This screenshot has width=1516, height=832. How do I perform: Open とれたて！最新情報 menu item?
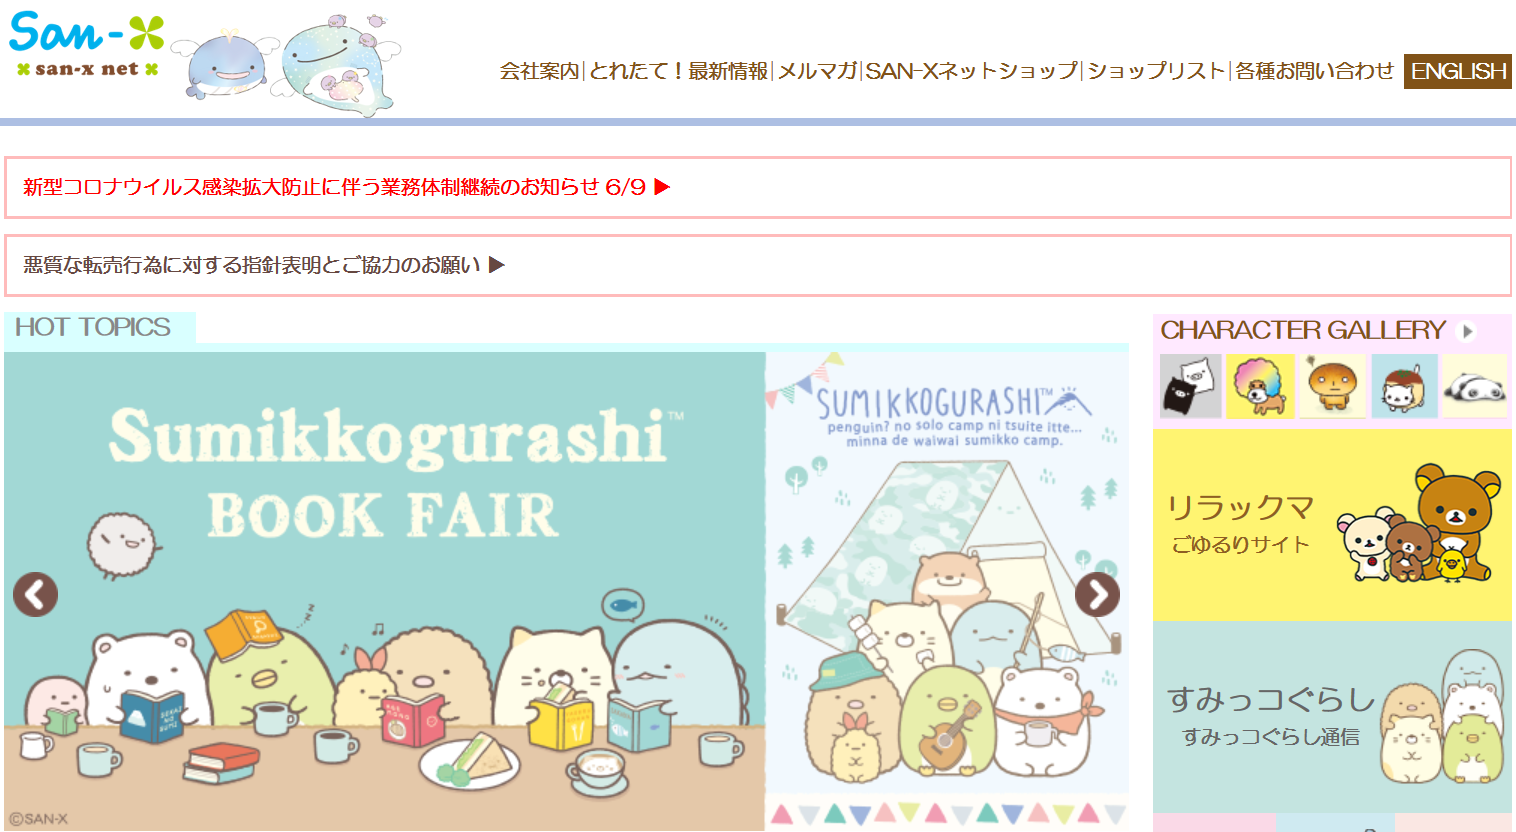pos(679,71)
